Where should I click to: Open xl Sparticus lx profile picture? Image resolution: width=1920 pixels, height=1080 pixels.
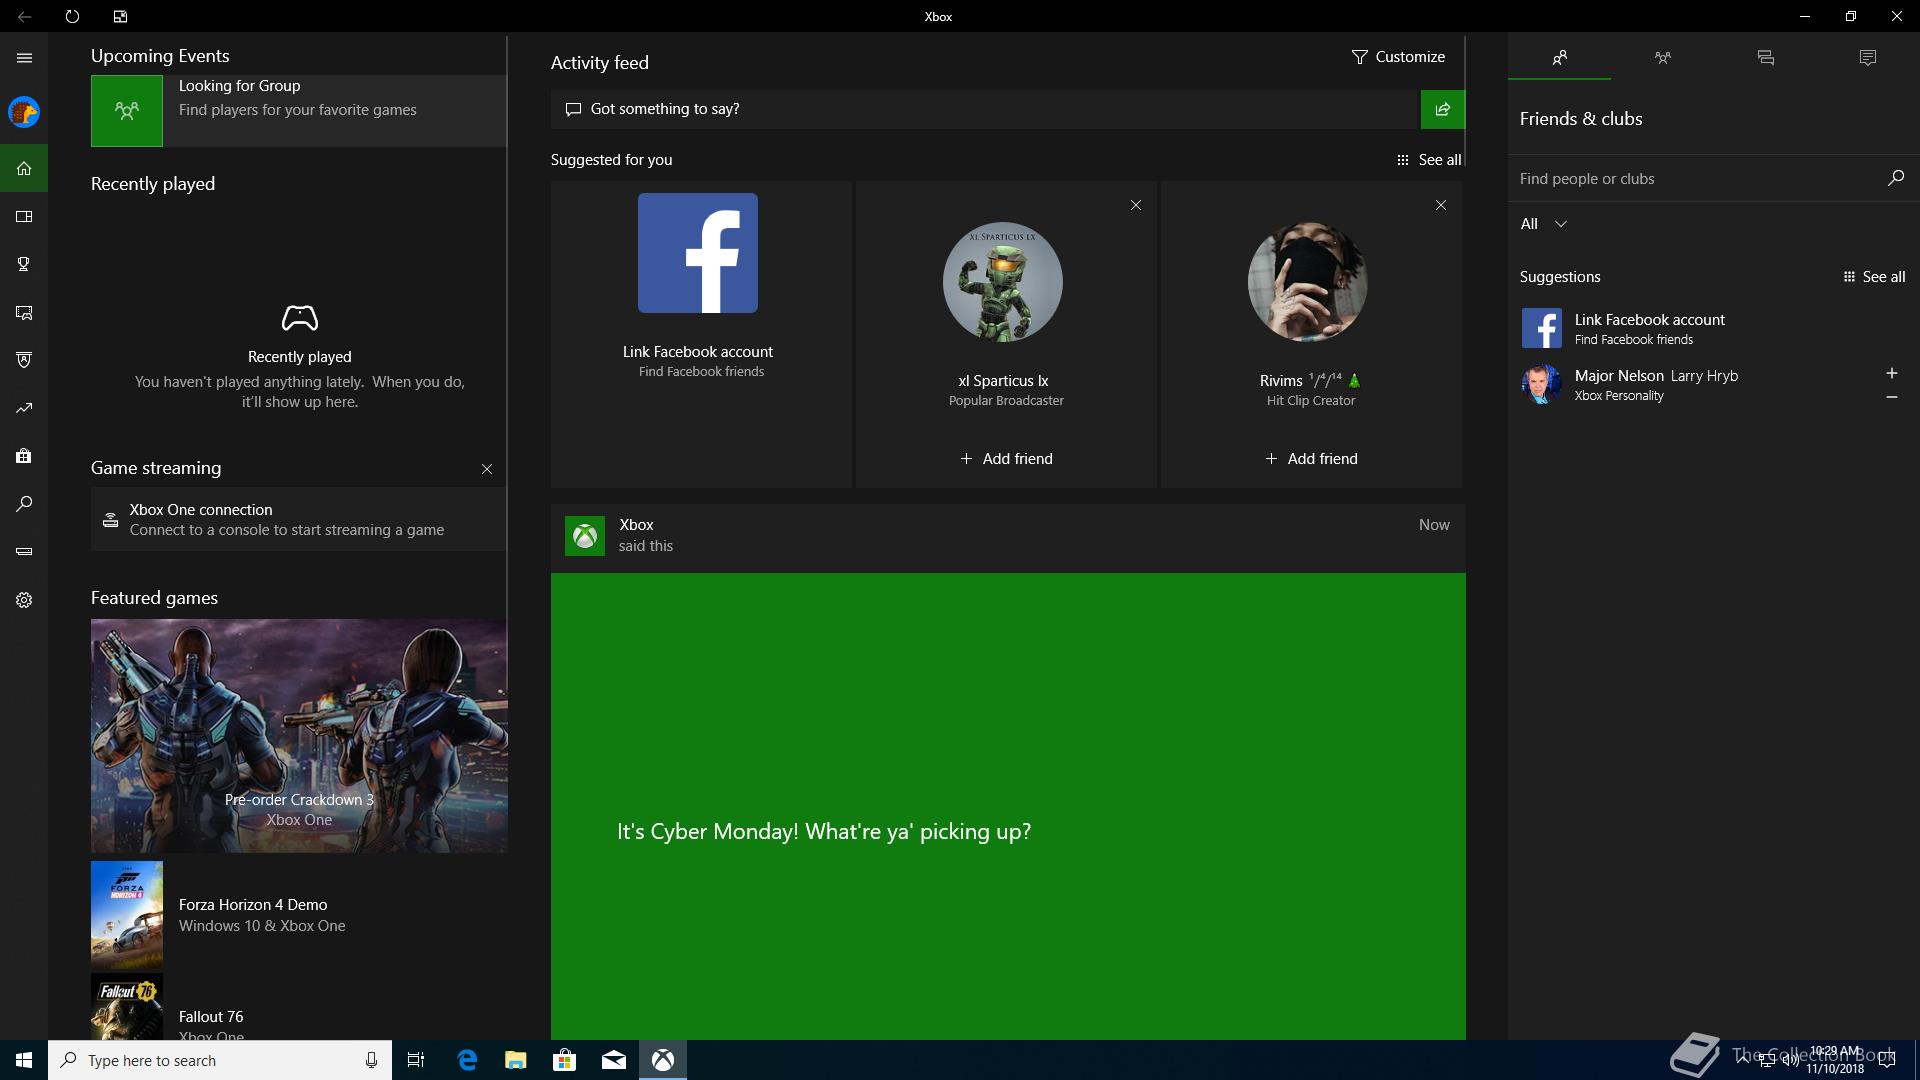(1003, 282)
